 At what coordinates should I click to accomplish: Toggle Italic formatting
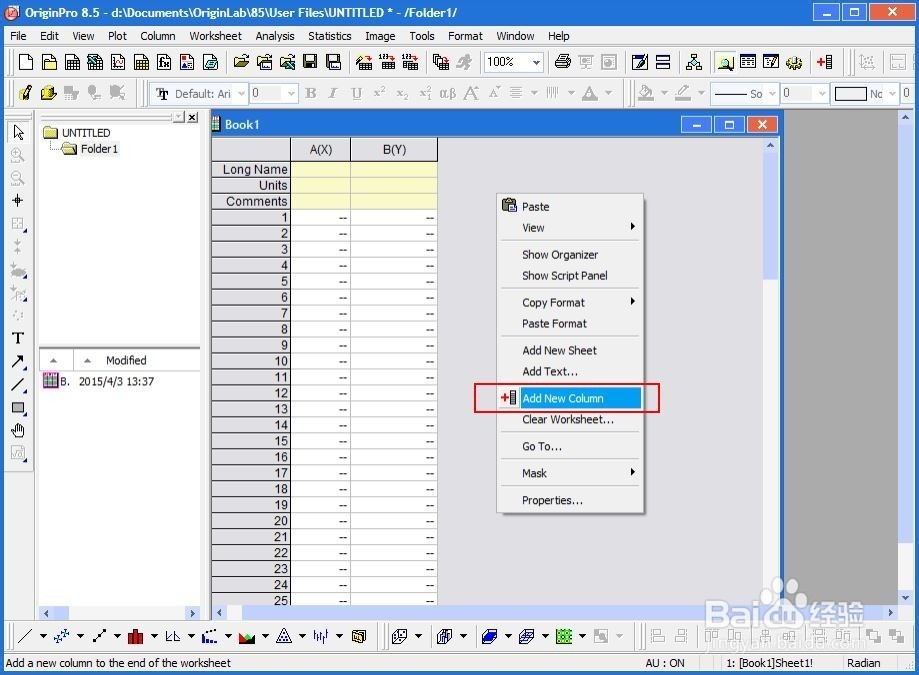333,93
